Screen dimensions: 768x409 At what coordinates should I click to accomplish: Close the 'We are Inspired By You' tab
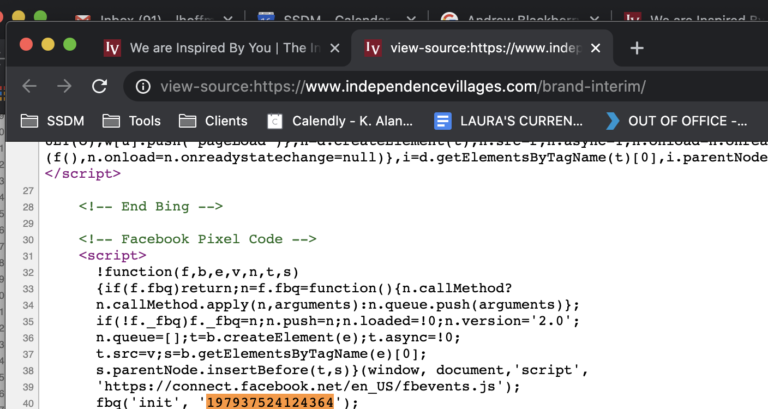[x=335, y=48]
